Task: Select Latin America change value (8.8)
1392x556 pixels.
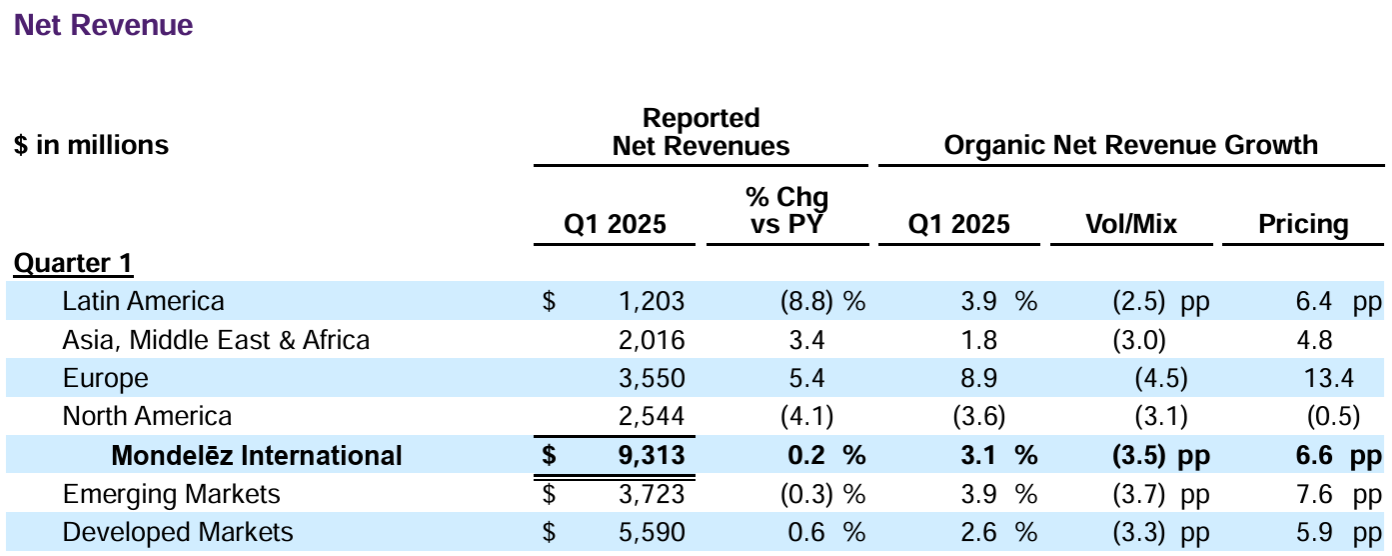Action: click(x=806, y=301)
